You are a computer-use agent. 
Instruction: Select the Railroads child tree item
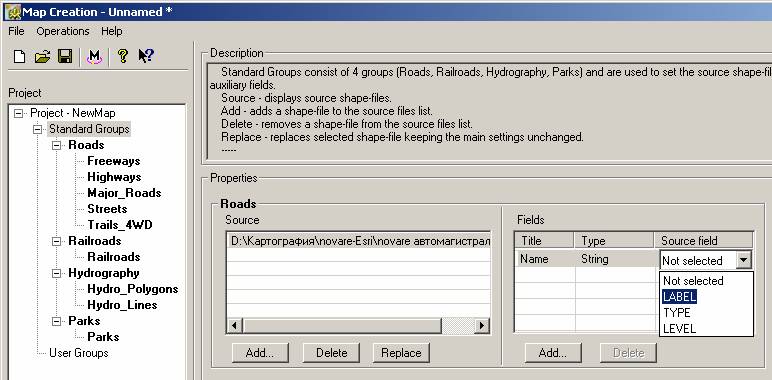click(x=114, y=257)
